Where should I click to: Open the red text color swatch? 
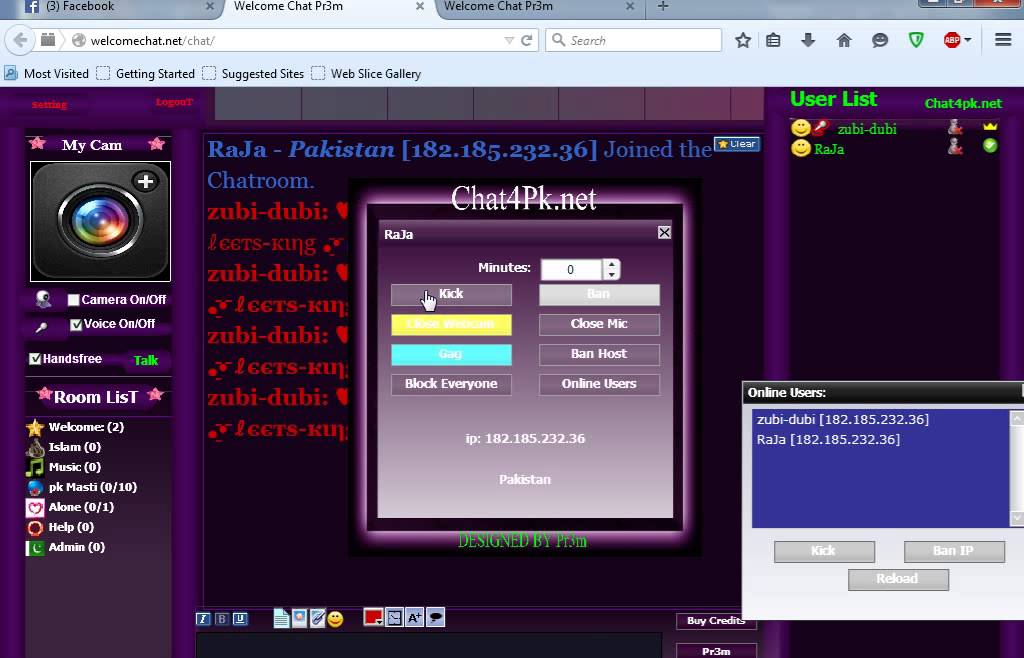coord(373,617)
